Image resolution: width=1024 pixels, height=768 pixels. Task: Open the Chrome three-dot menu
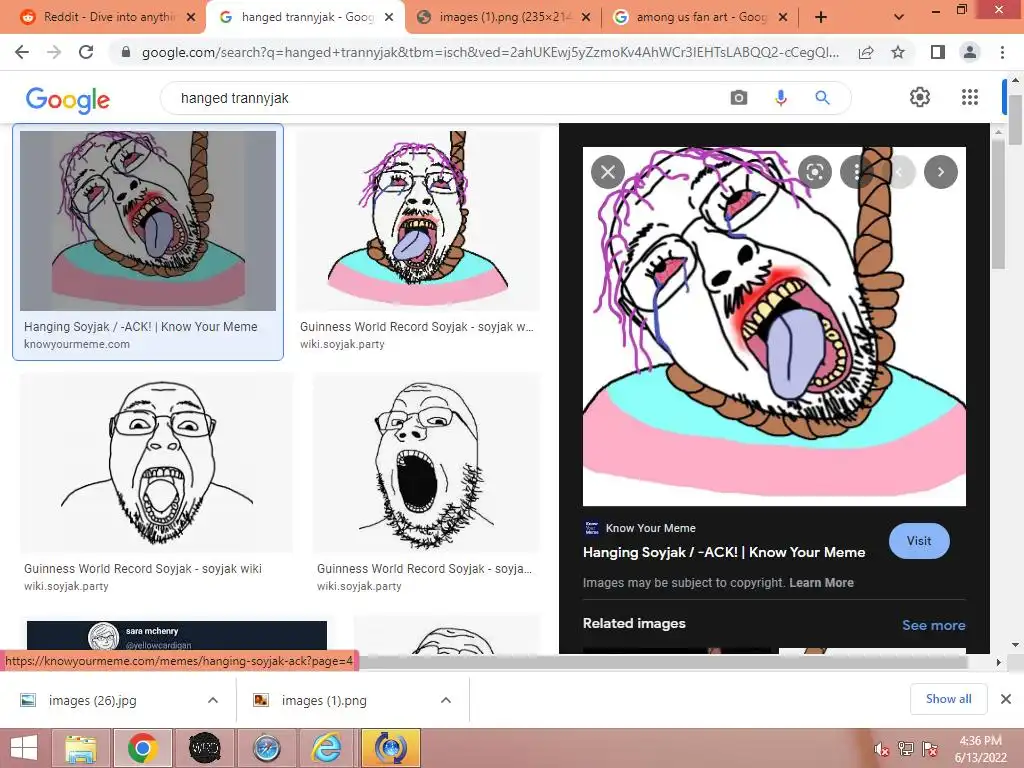point(1002,52)
